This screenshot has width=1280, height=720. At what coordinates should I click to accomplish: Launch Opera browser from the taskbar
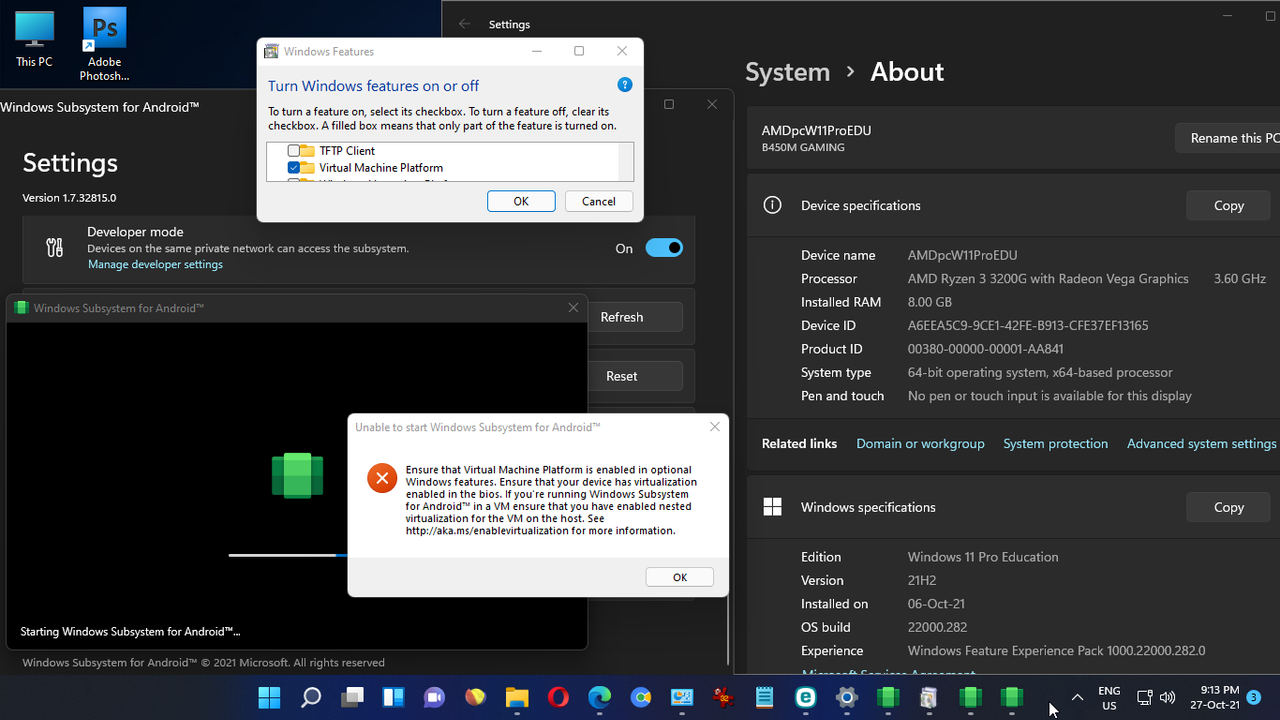point(558,697)
